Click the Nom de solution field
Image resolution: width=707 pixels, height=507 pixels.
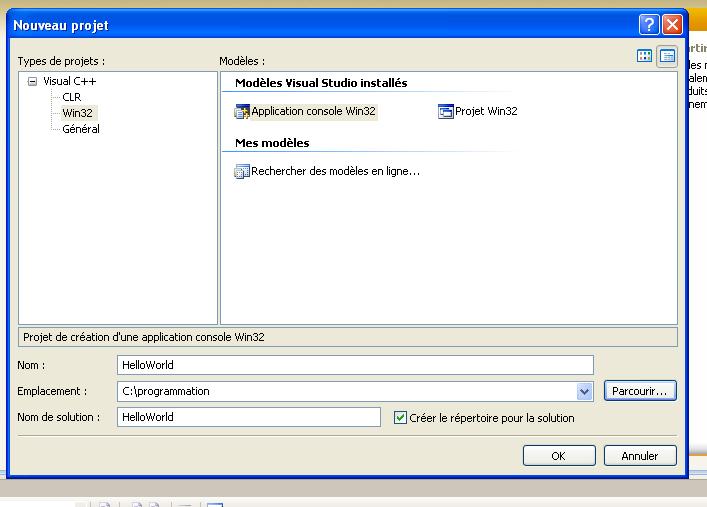(x=248, y=417)
